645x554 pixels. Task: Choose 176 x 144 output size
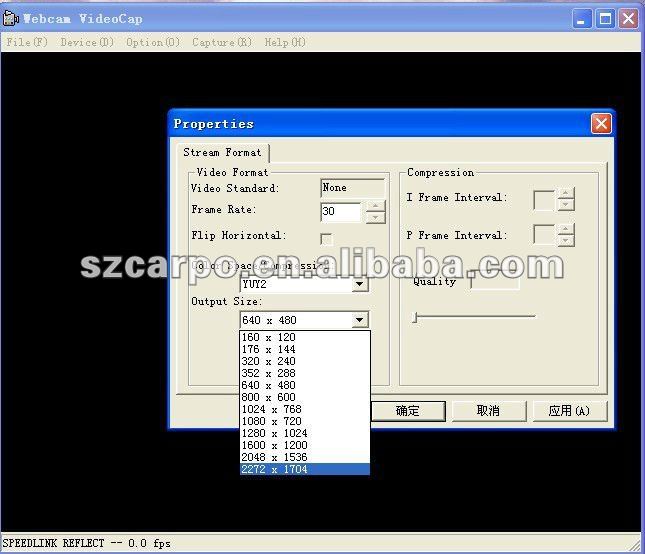305,349
